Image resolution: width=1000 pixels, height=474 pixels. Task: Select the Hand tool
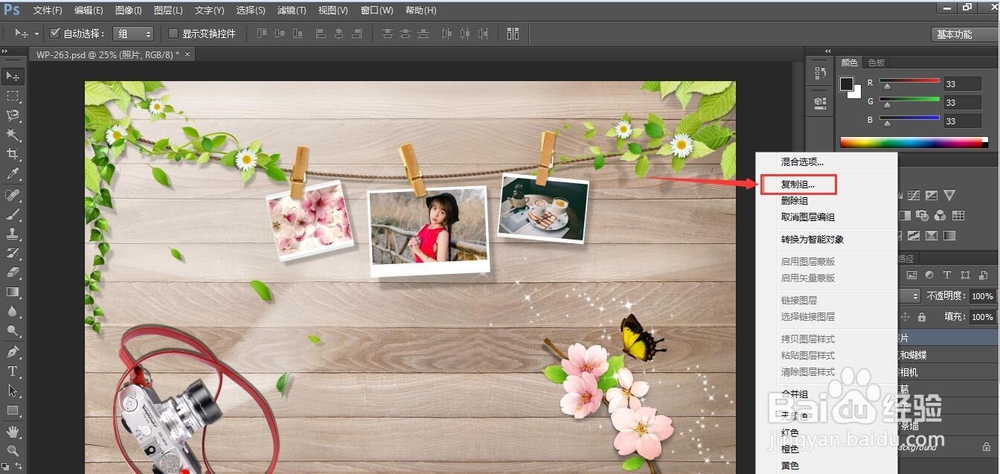[13, 431]
